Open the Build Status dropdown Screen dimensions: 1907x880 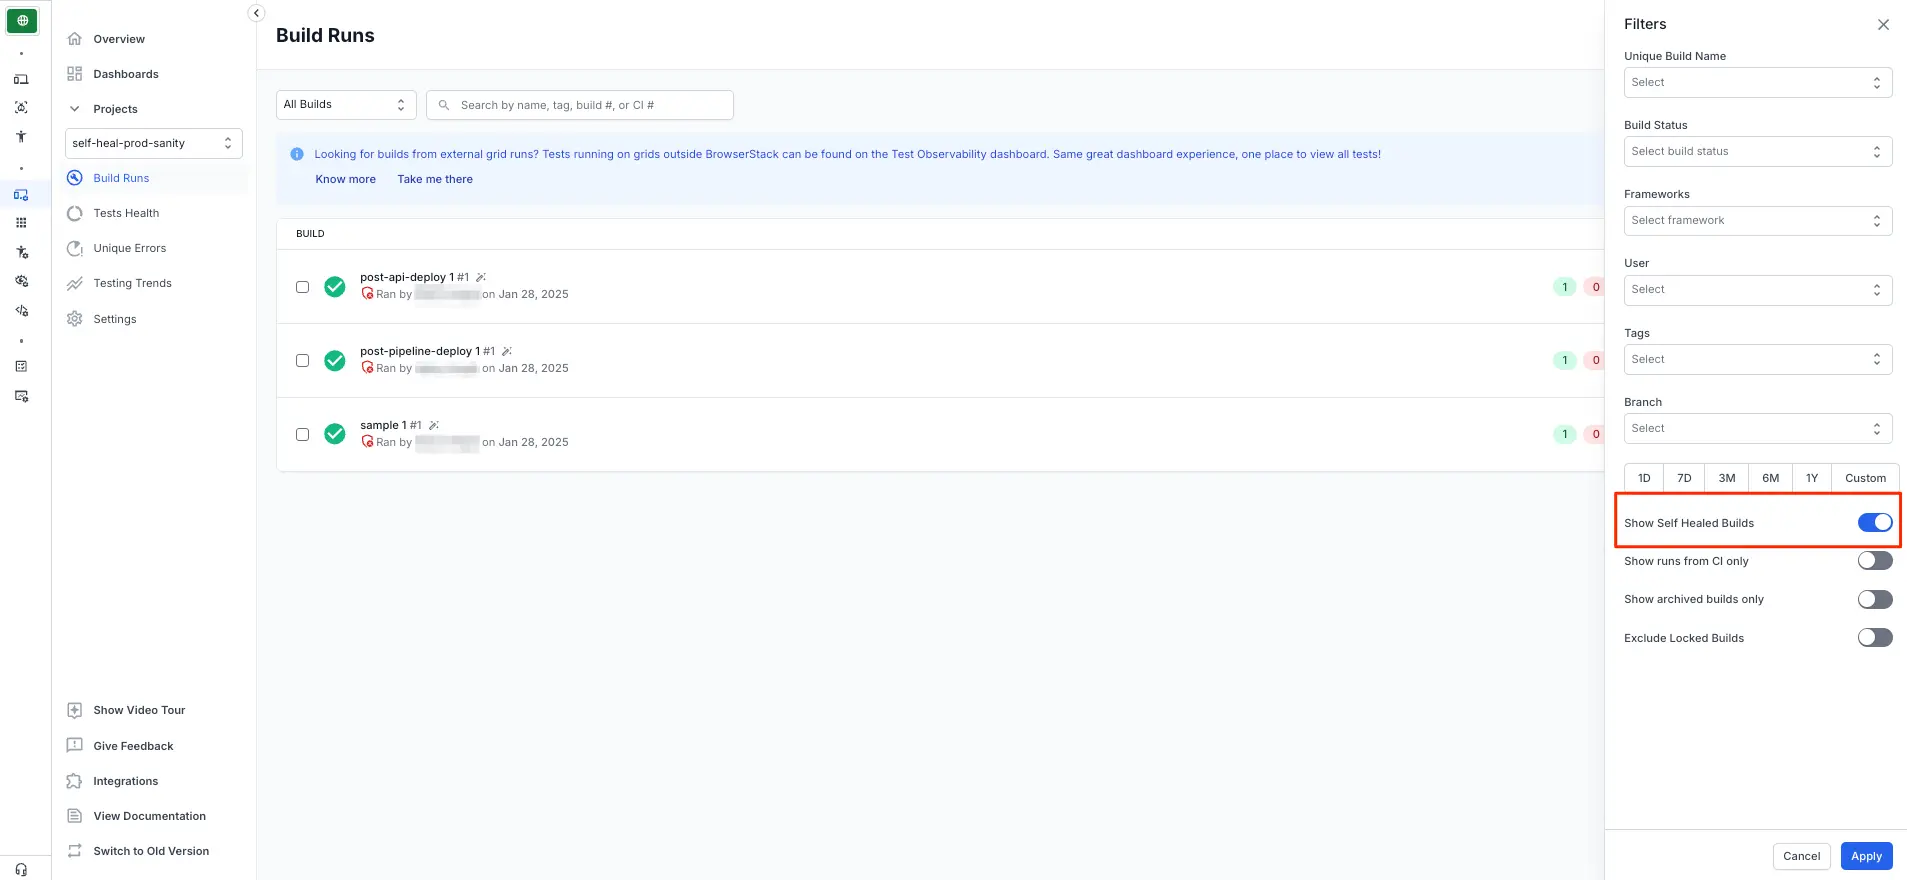(x=1757, y=152)
